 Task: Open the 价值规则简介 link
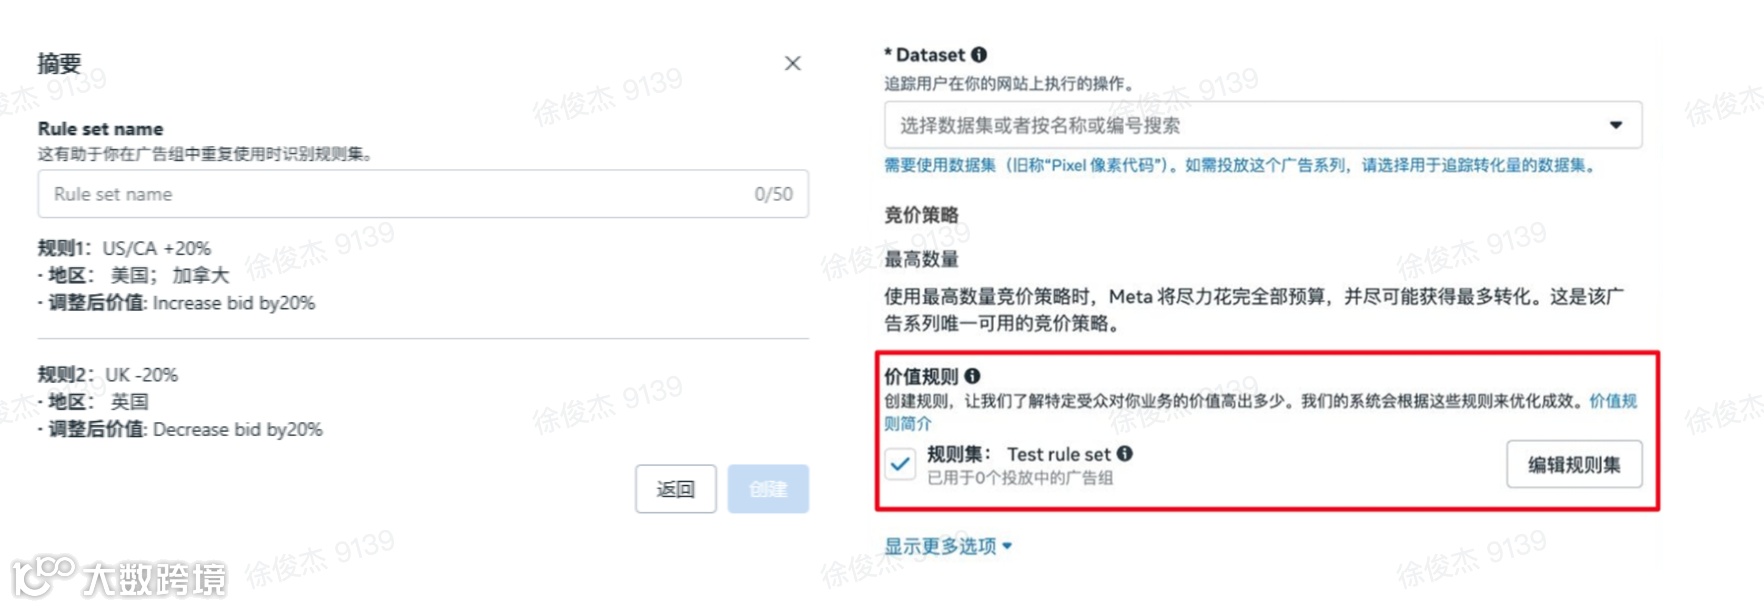point(1613,401)
